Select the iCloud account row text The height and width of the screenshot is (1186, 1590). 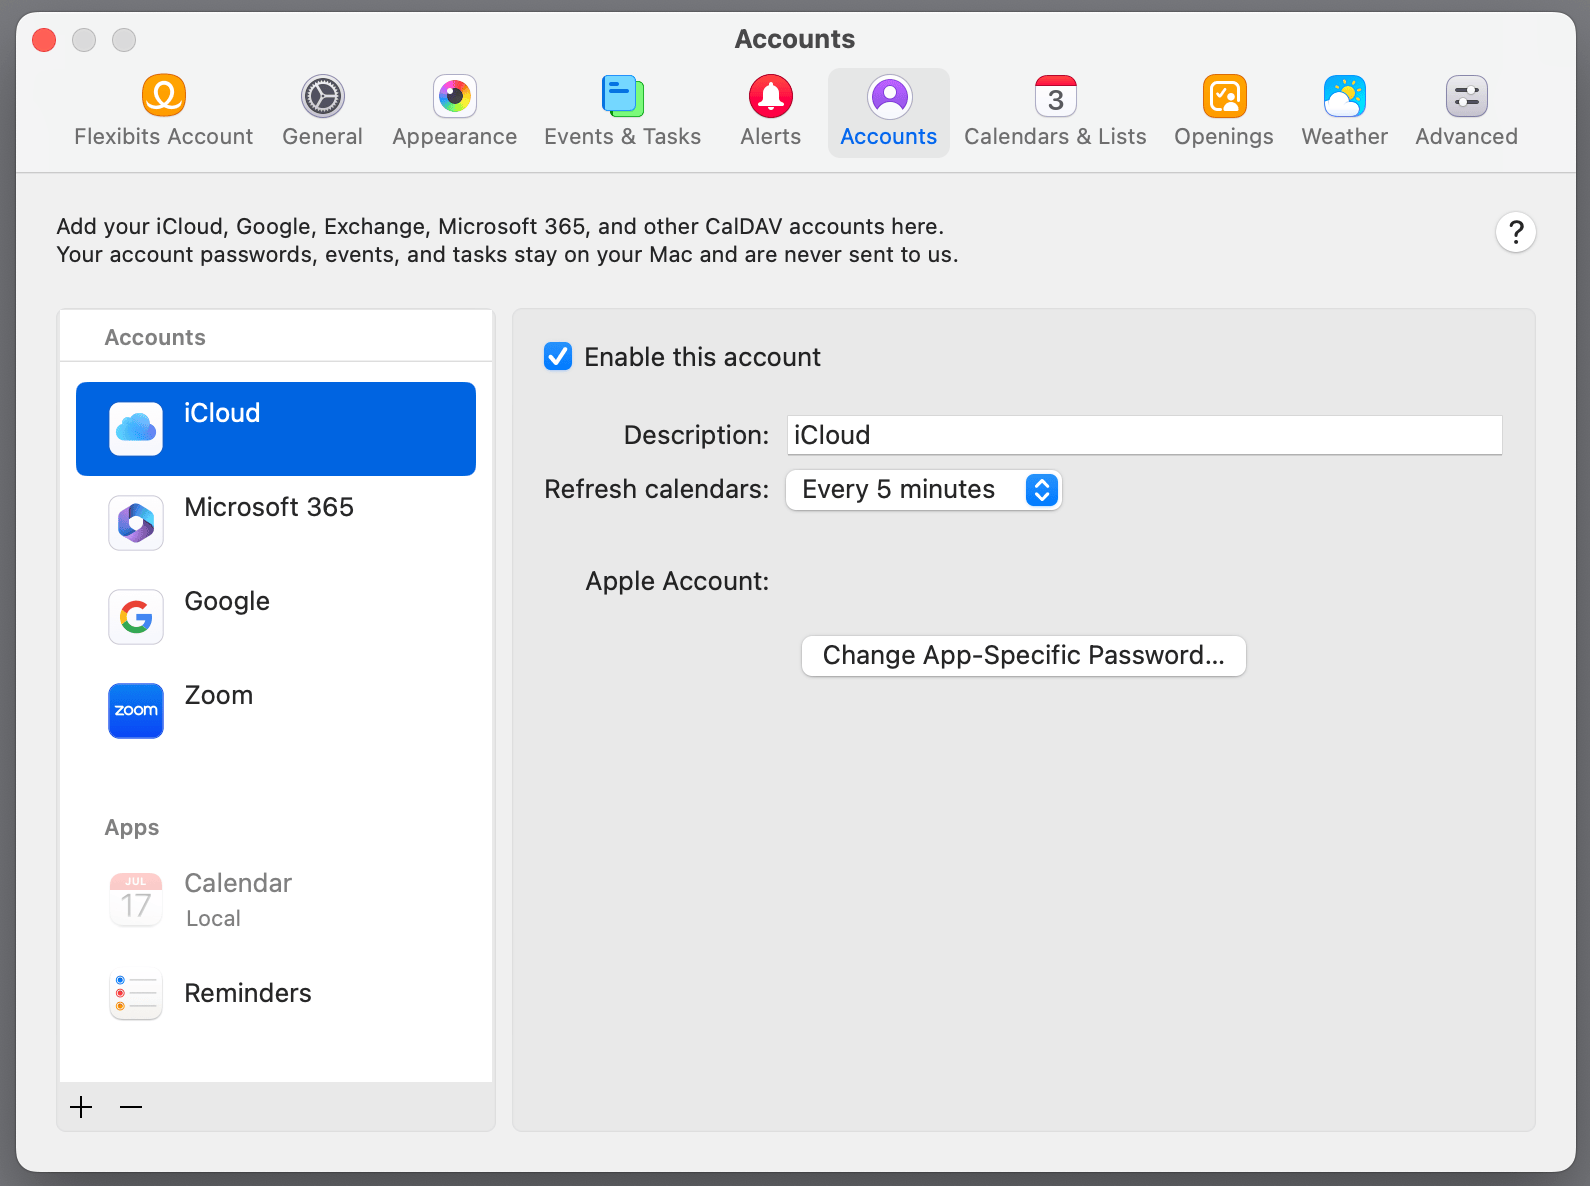pyautogui.click(x=222, y=413)
